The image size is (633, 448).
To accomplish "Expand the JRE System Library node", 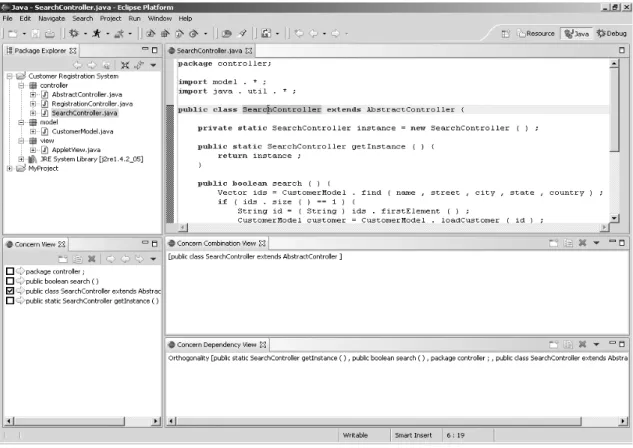I will pyautogui.click(x=21, y=159).
